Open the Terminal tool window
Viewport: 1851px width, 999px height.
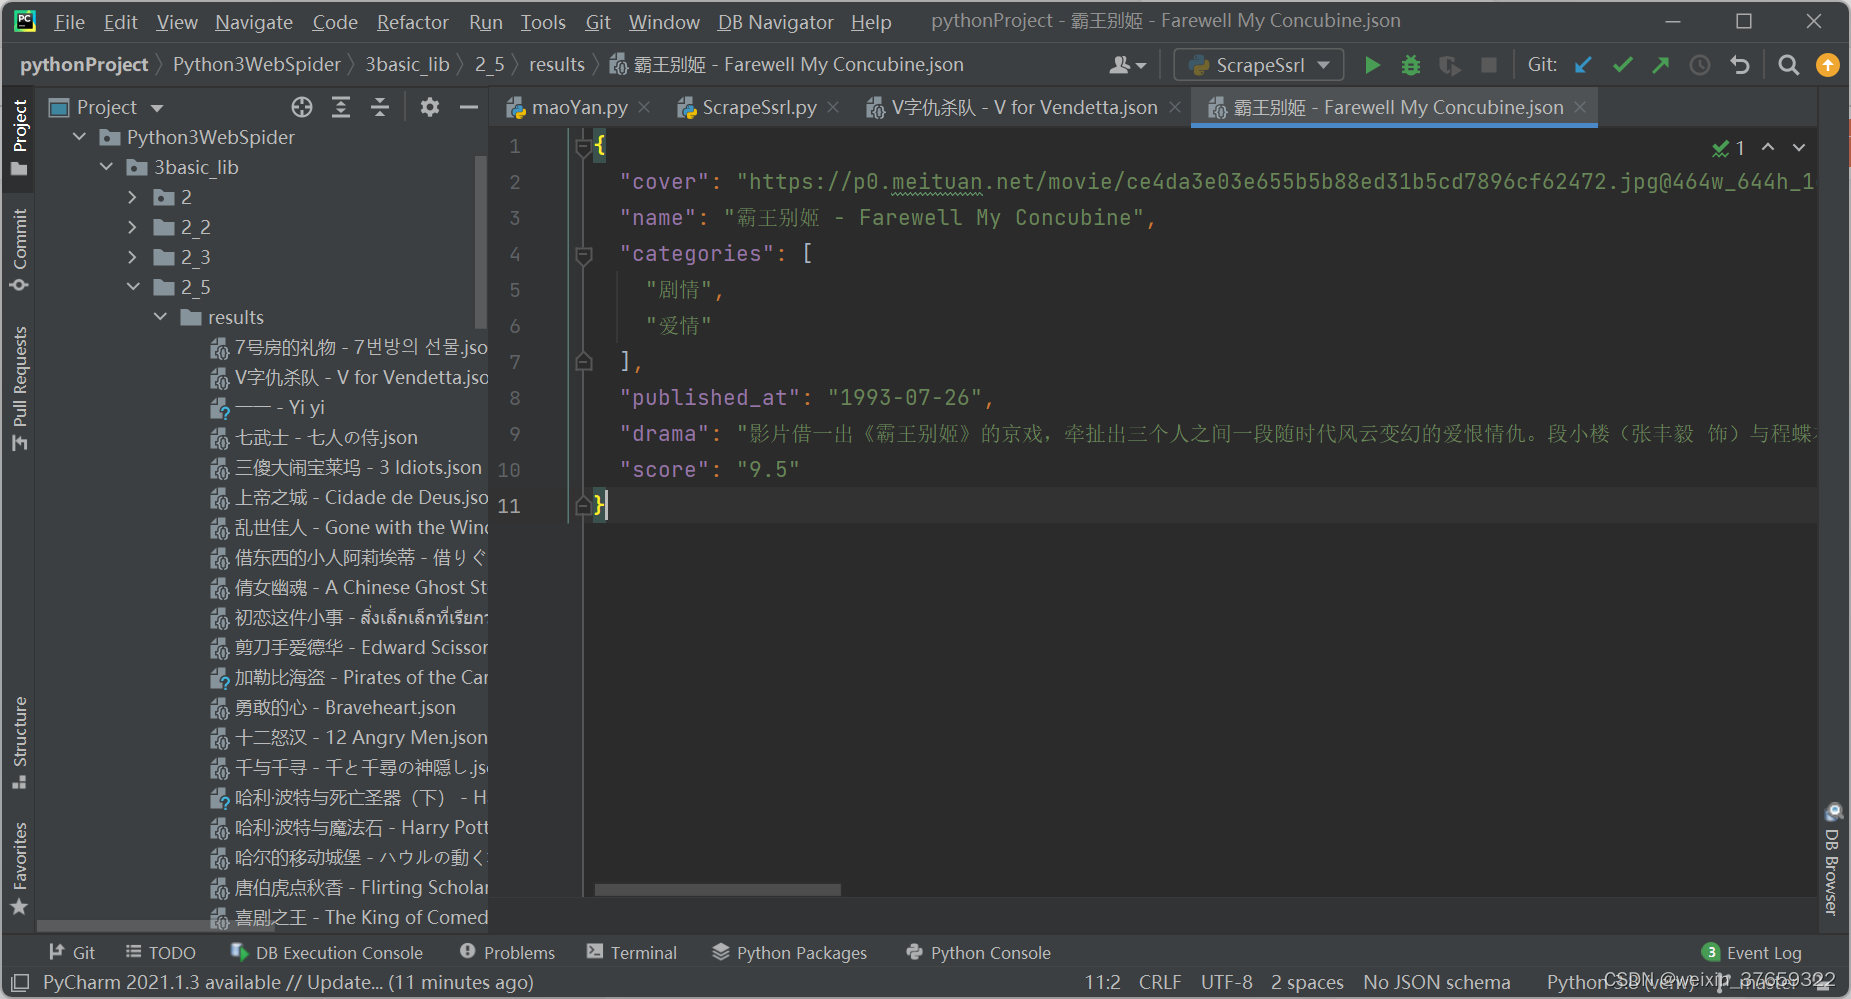coord(632,953)
